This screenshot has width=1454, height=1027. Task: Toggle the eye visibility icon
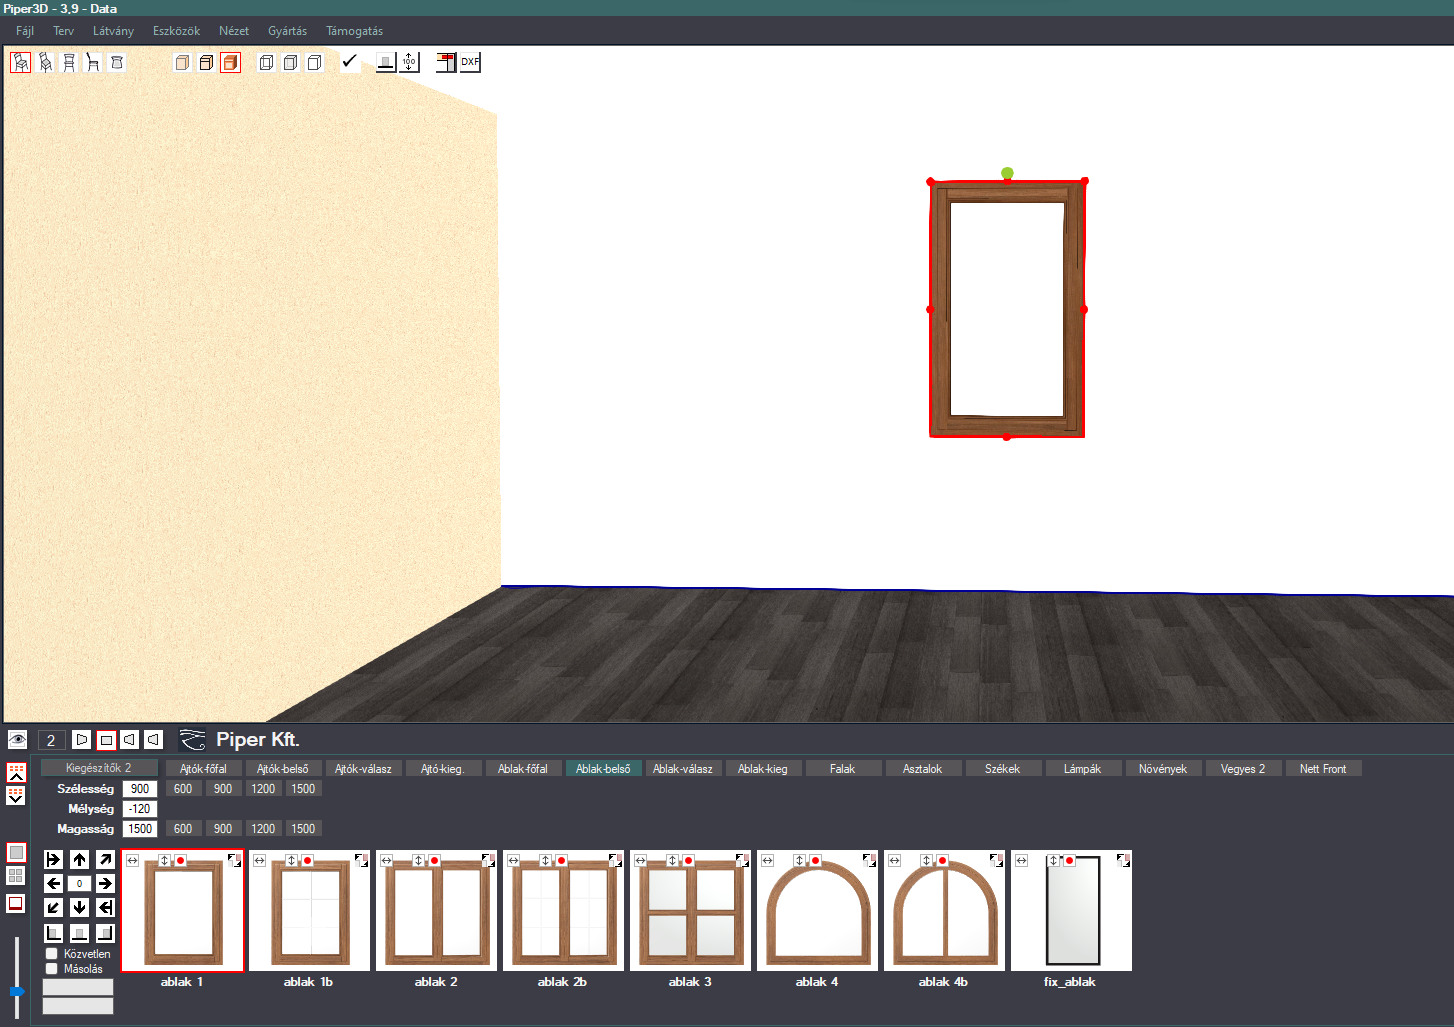tap(17, 739)
